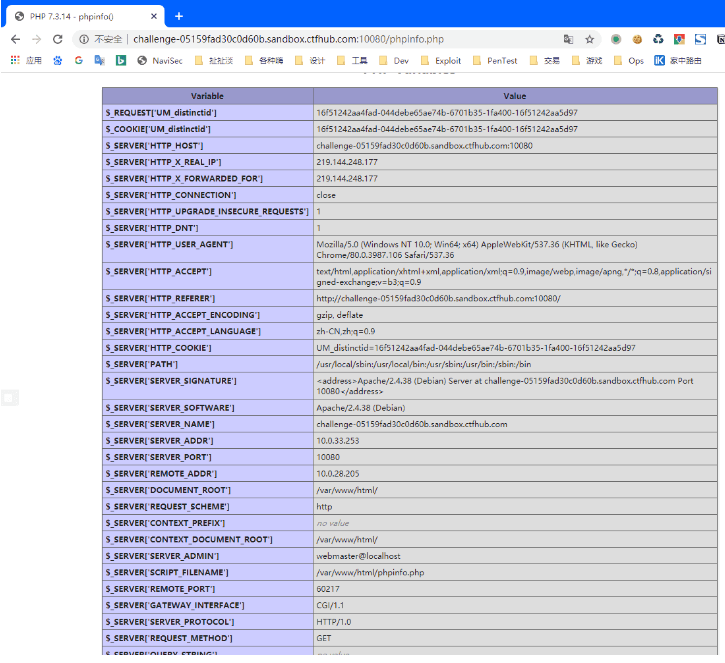Click the webmaster@localhost value
Image resolution: width=725 pixels, height=663 pixels.
358,556
